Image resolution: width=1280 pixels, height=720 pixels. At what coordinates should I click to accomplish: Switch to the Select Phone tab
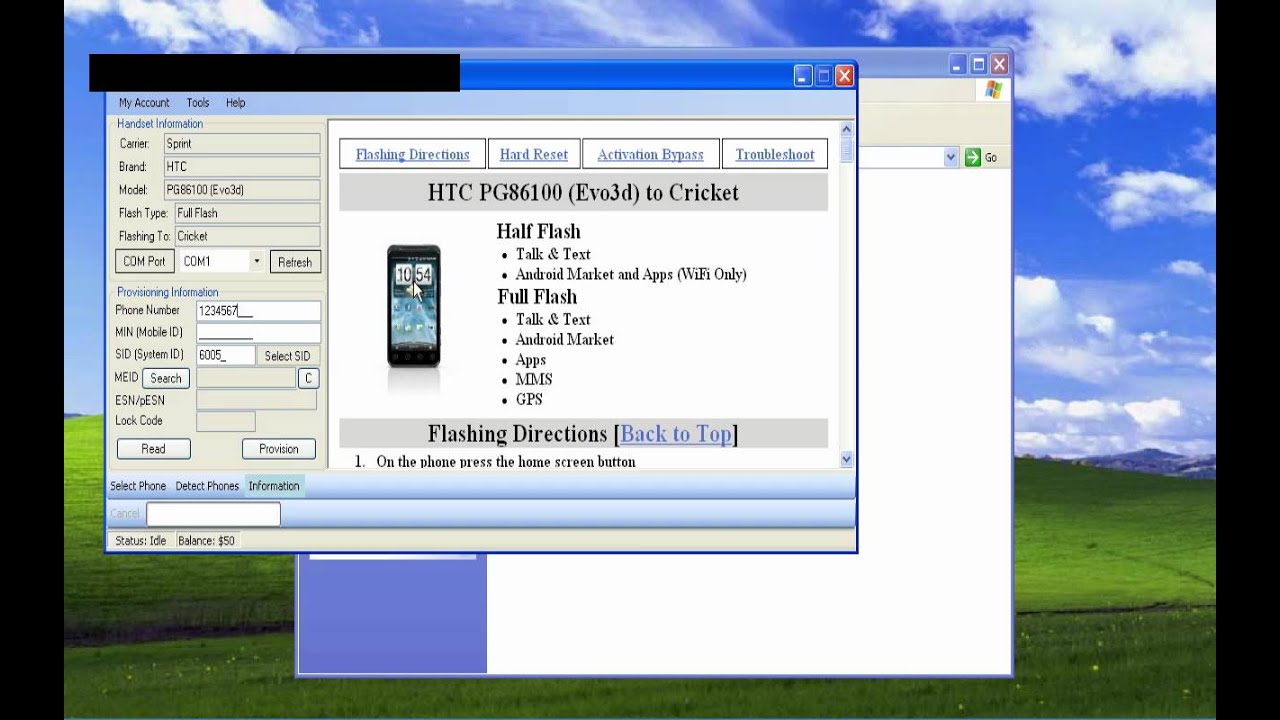(x=138, y=486)
